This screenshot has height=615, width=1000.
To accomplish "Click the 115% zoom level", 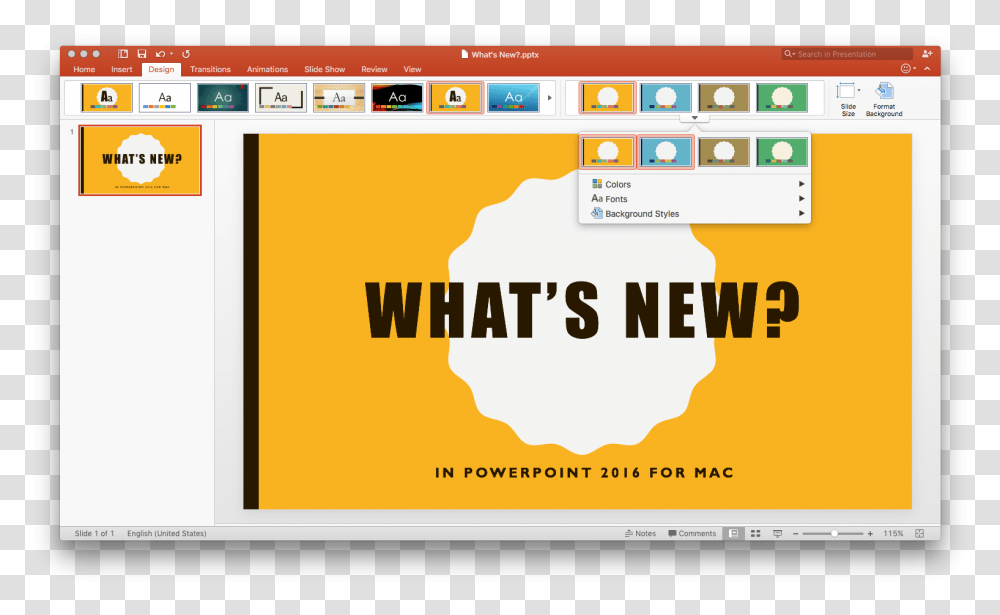I will (893, 533).
